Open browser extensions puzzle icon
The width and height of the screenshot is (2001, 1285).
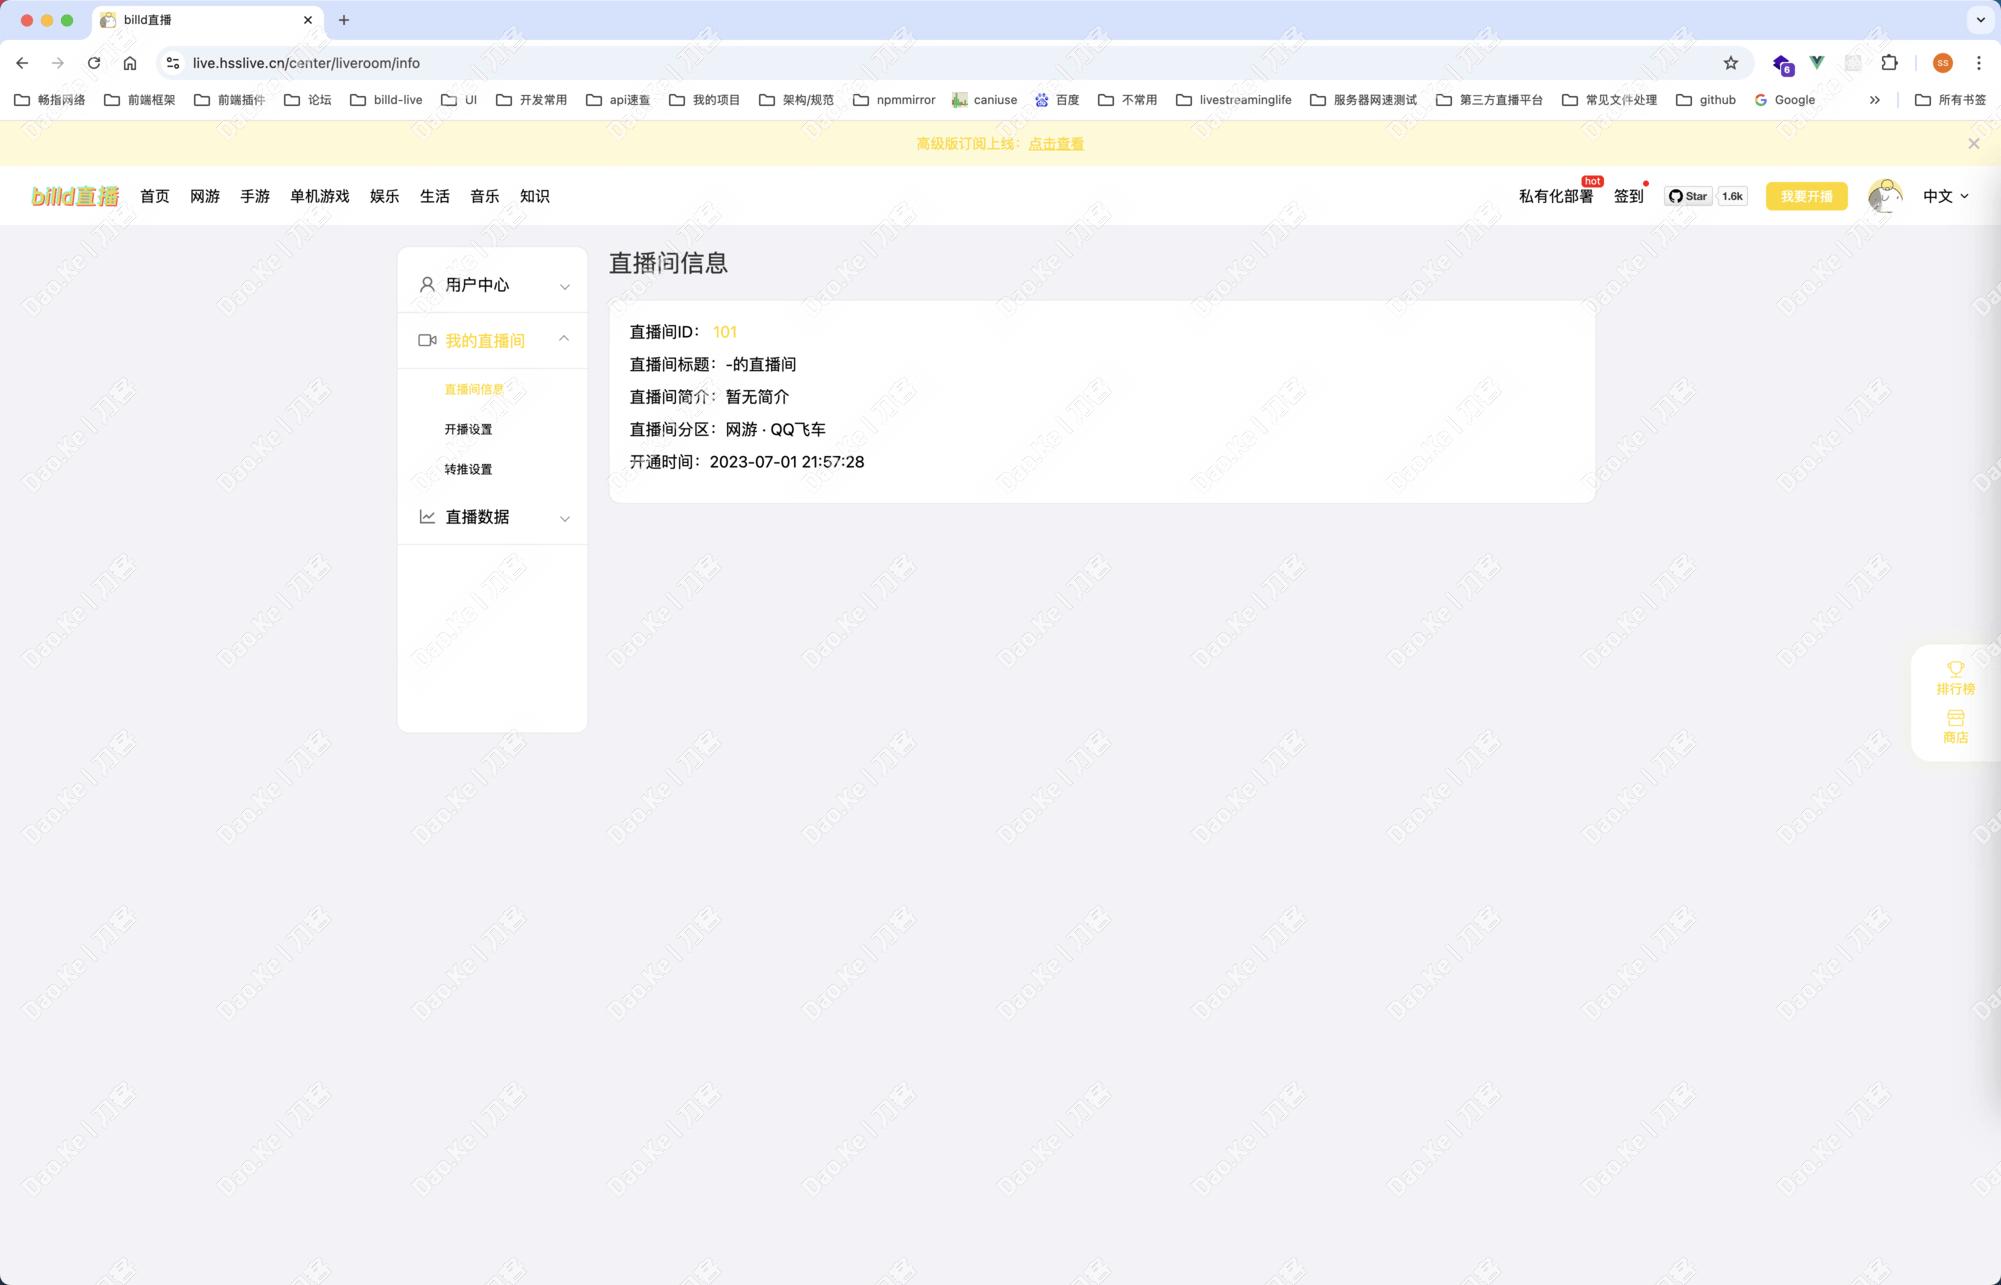pyautogui.click(x=1889, y=63)
